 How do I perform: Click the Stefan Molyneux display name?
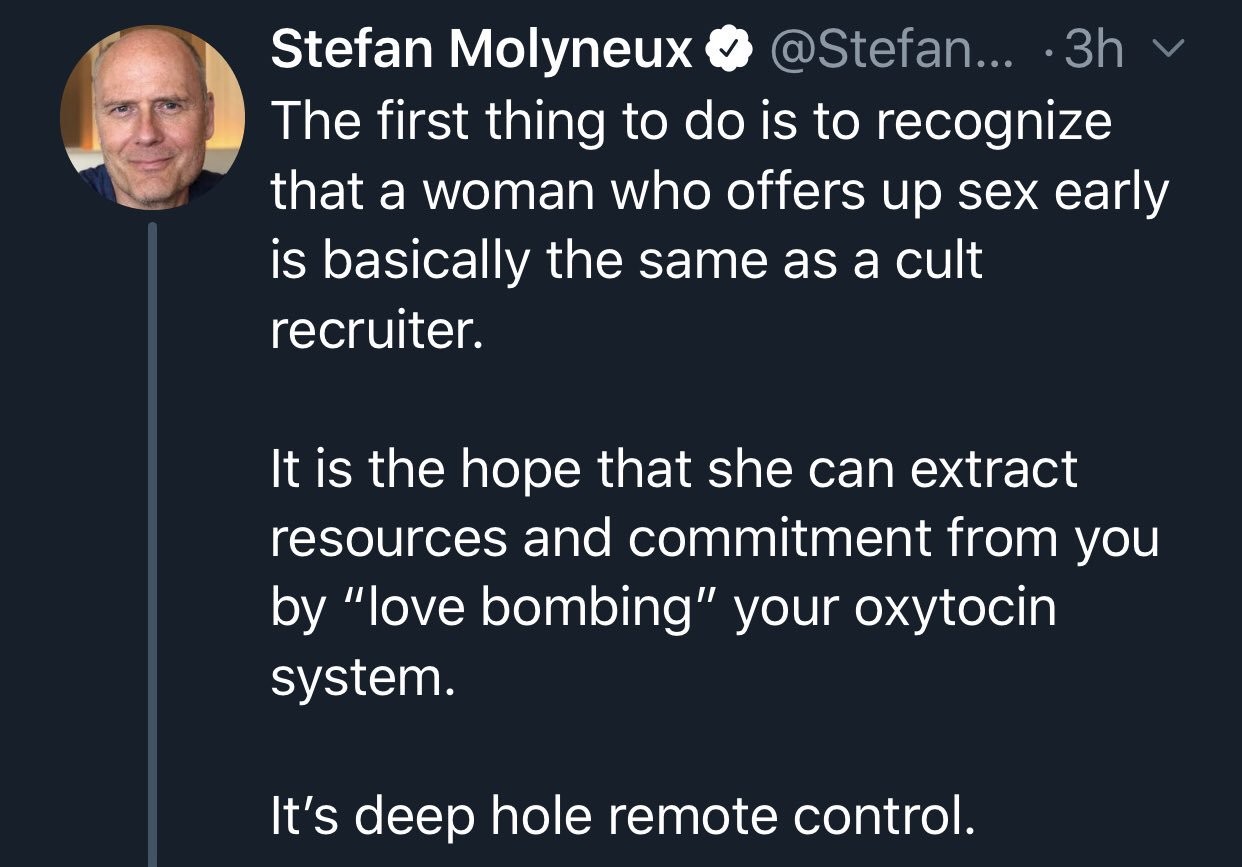click(482, 49)
